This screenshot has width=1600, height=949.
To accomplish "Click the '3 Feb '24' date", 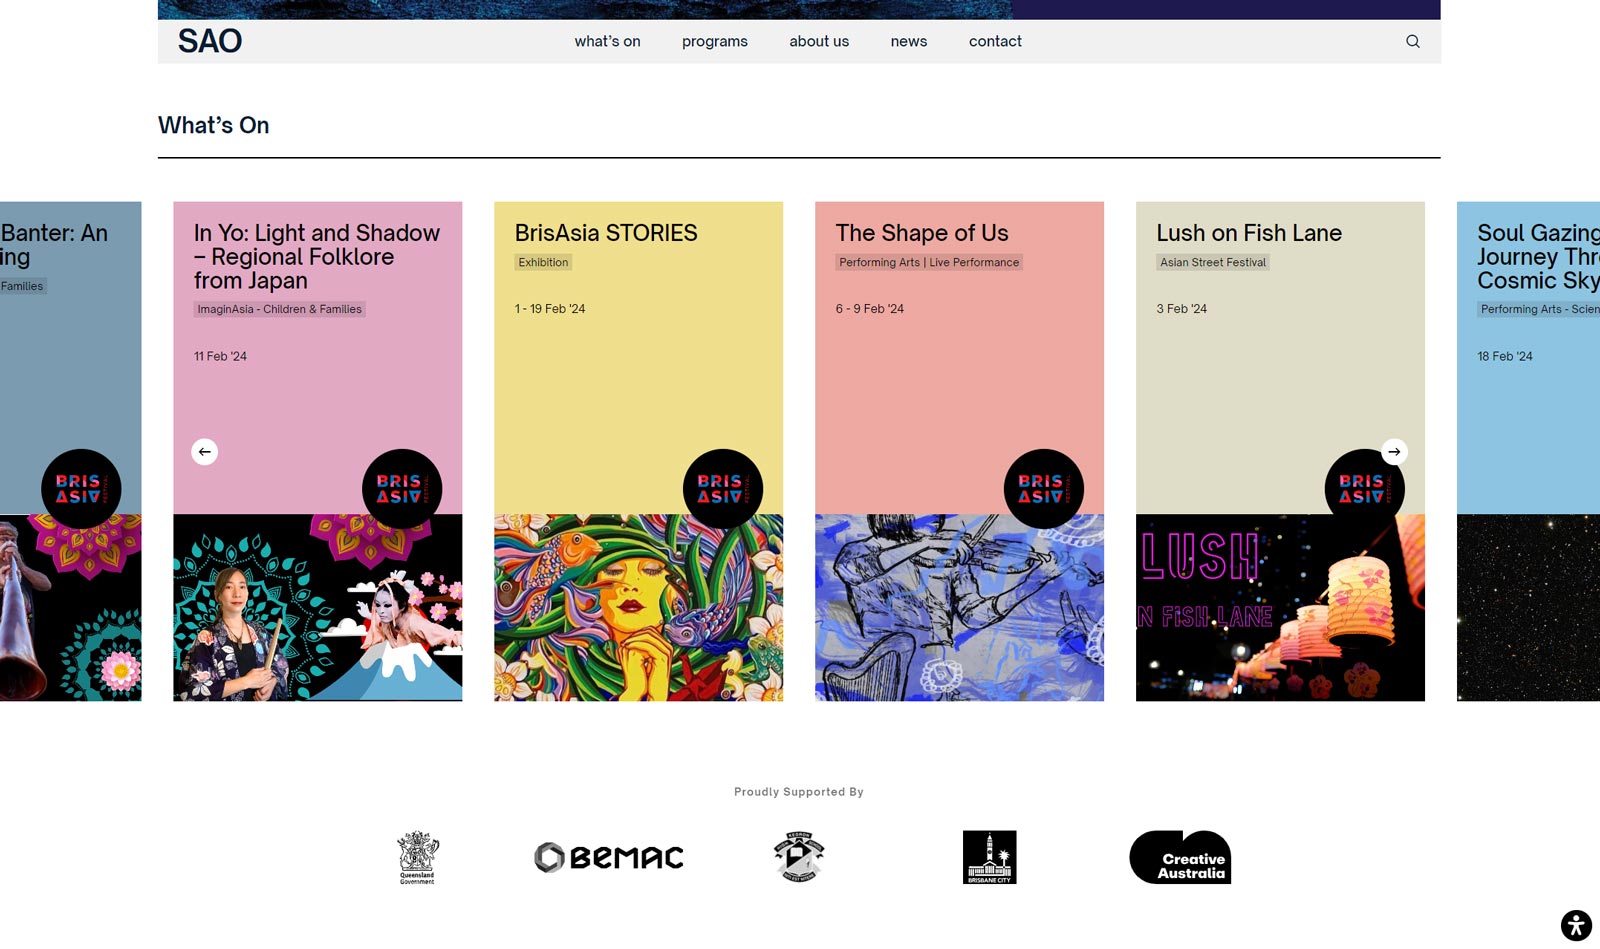I will point(1182,309).
